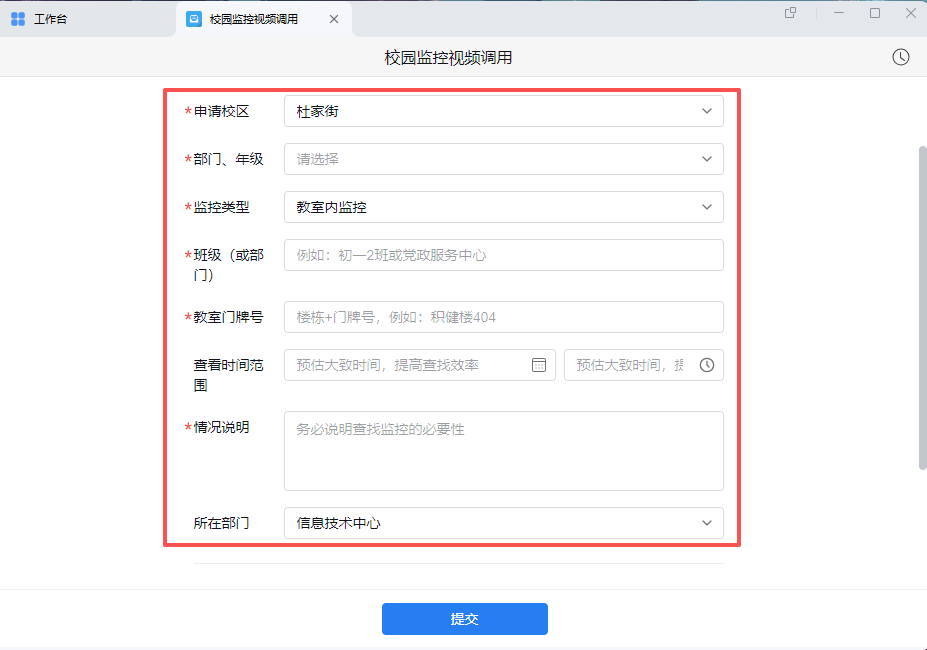The image size is (927, 650).
Task: Open the history clock icon in header
Action: (901, 57)
